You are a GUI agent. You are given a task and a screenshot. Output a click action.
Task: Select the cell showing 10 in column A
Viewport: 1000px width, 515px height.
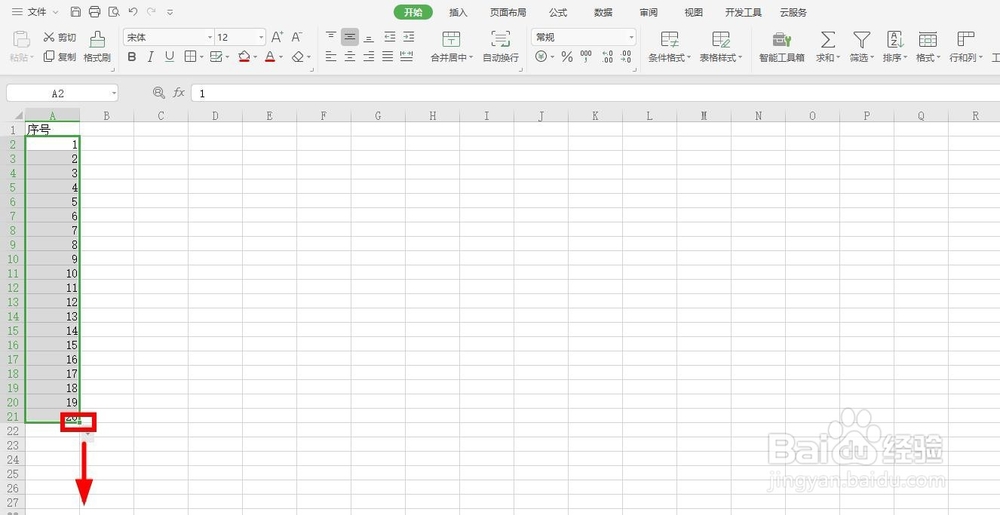[52, 273]
